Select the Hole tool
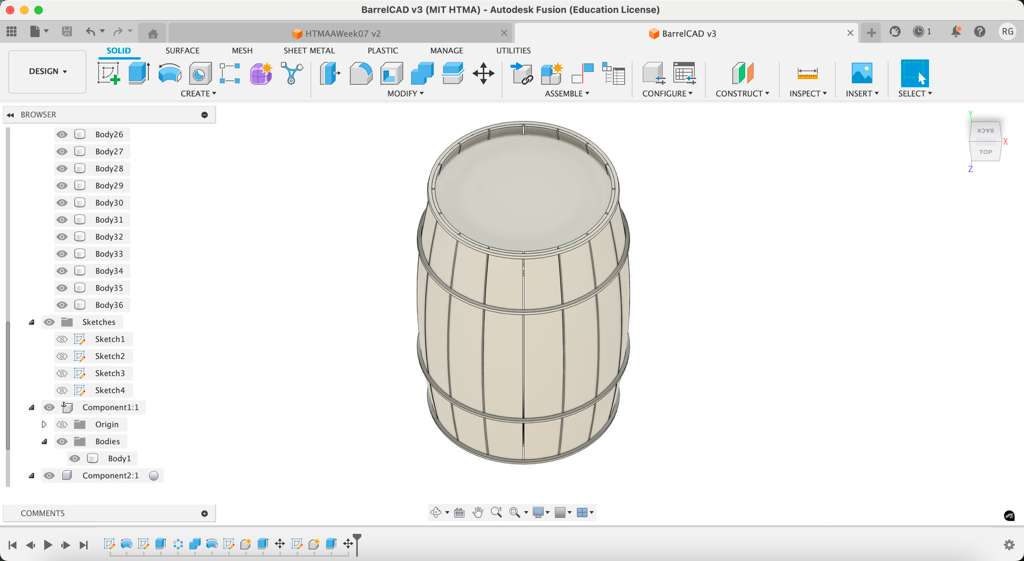This screenshot has height=561, width=1024. pos(200,73)
